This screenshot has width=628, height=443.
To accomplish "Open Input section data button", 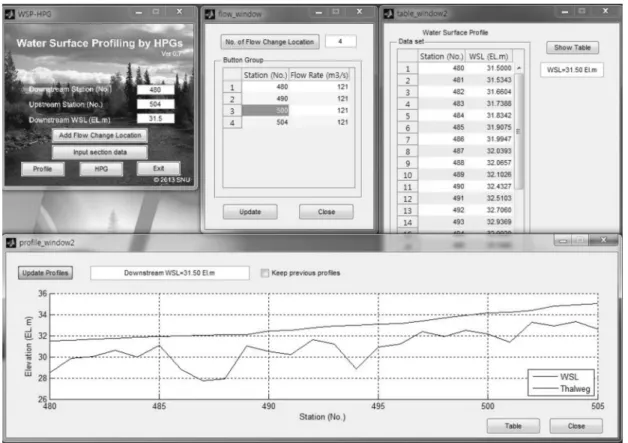I will [x=100, y=152].
